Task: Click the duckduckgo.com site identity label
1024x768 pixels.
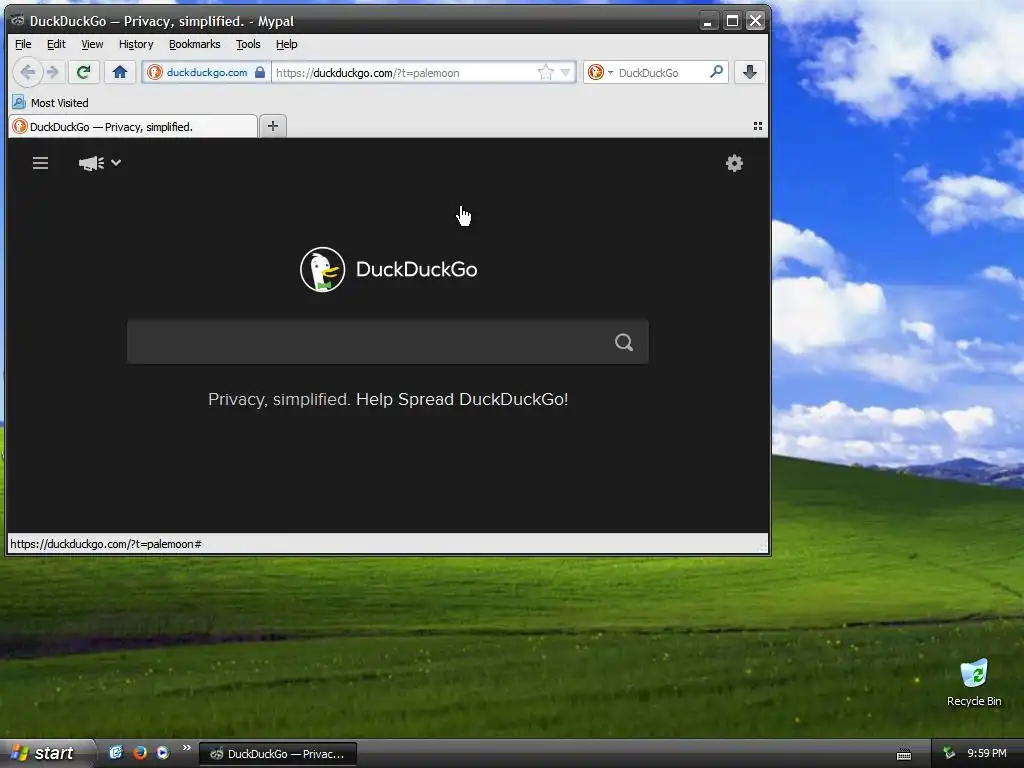Action: tap(206, 72)
